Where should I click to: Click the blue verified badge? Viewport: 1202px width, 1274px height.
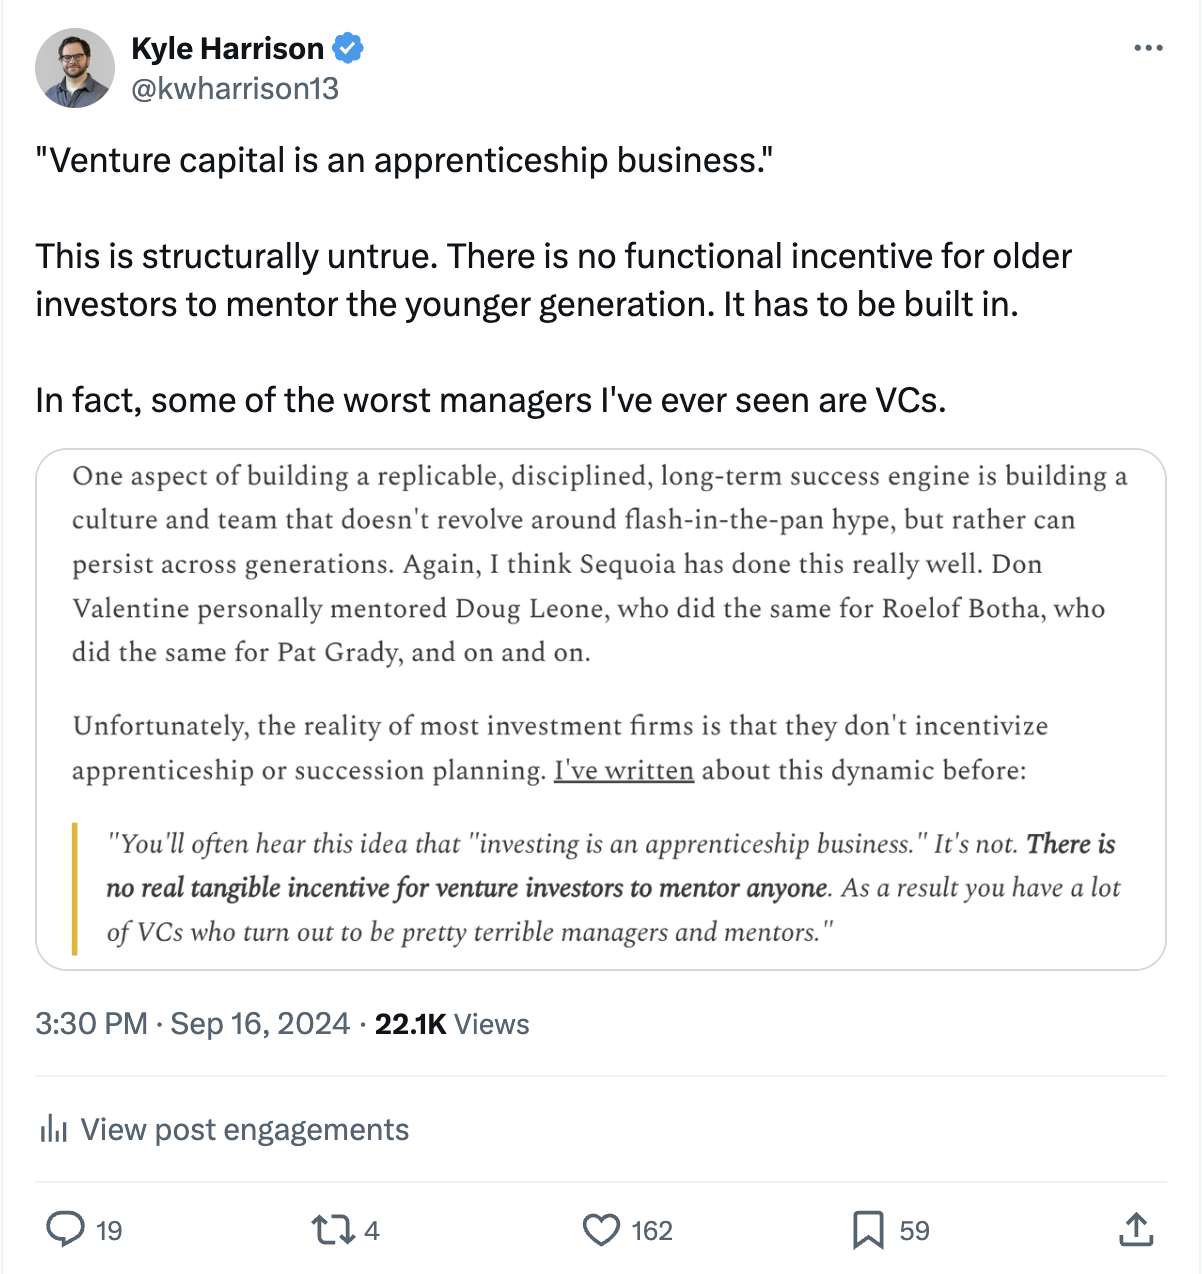(348, 48)
